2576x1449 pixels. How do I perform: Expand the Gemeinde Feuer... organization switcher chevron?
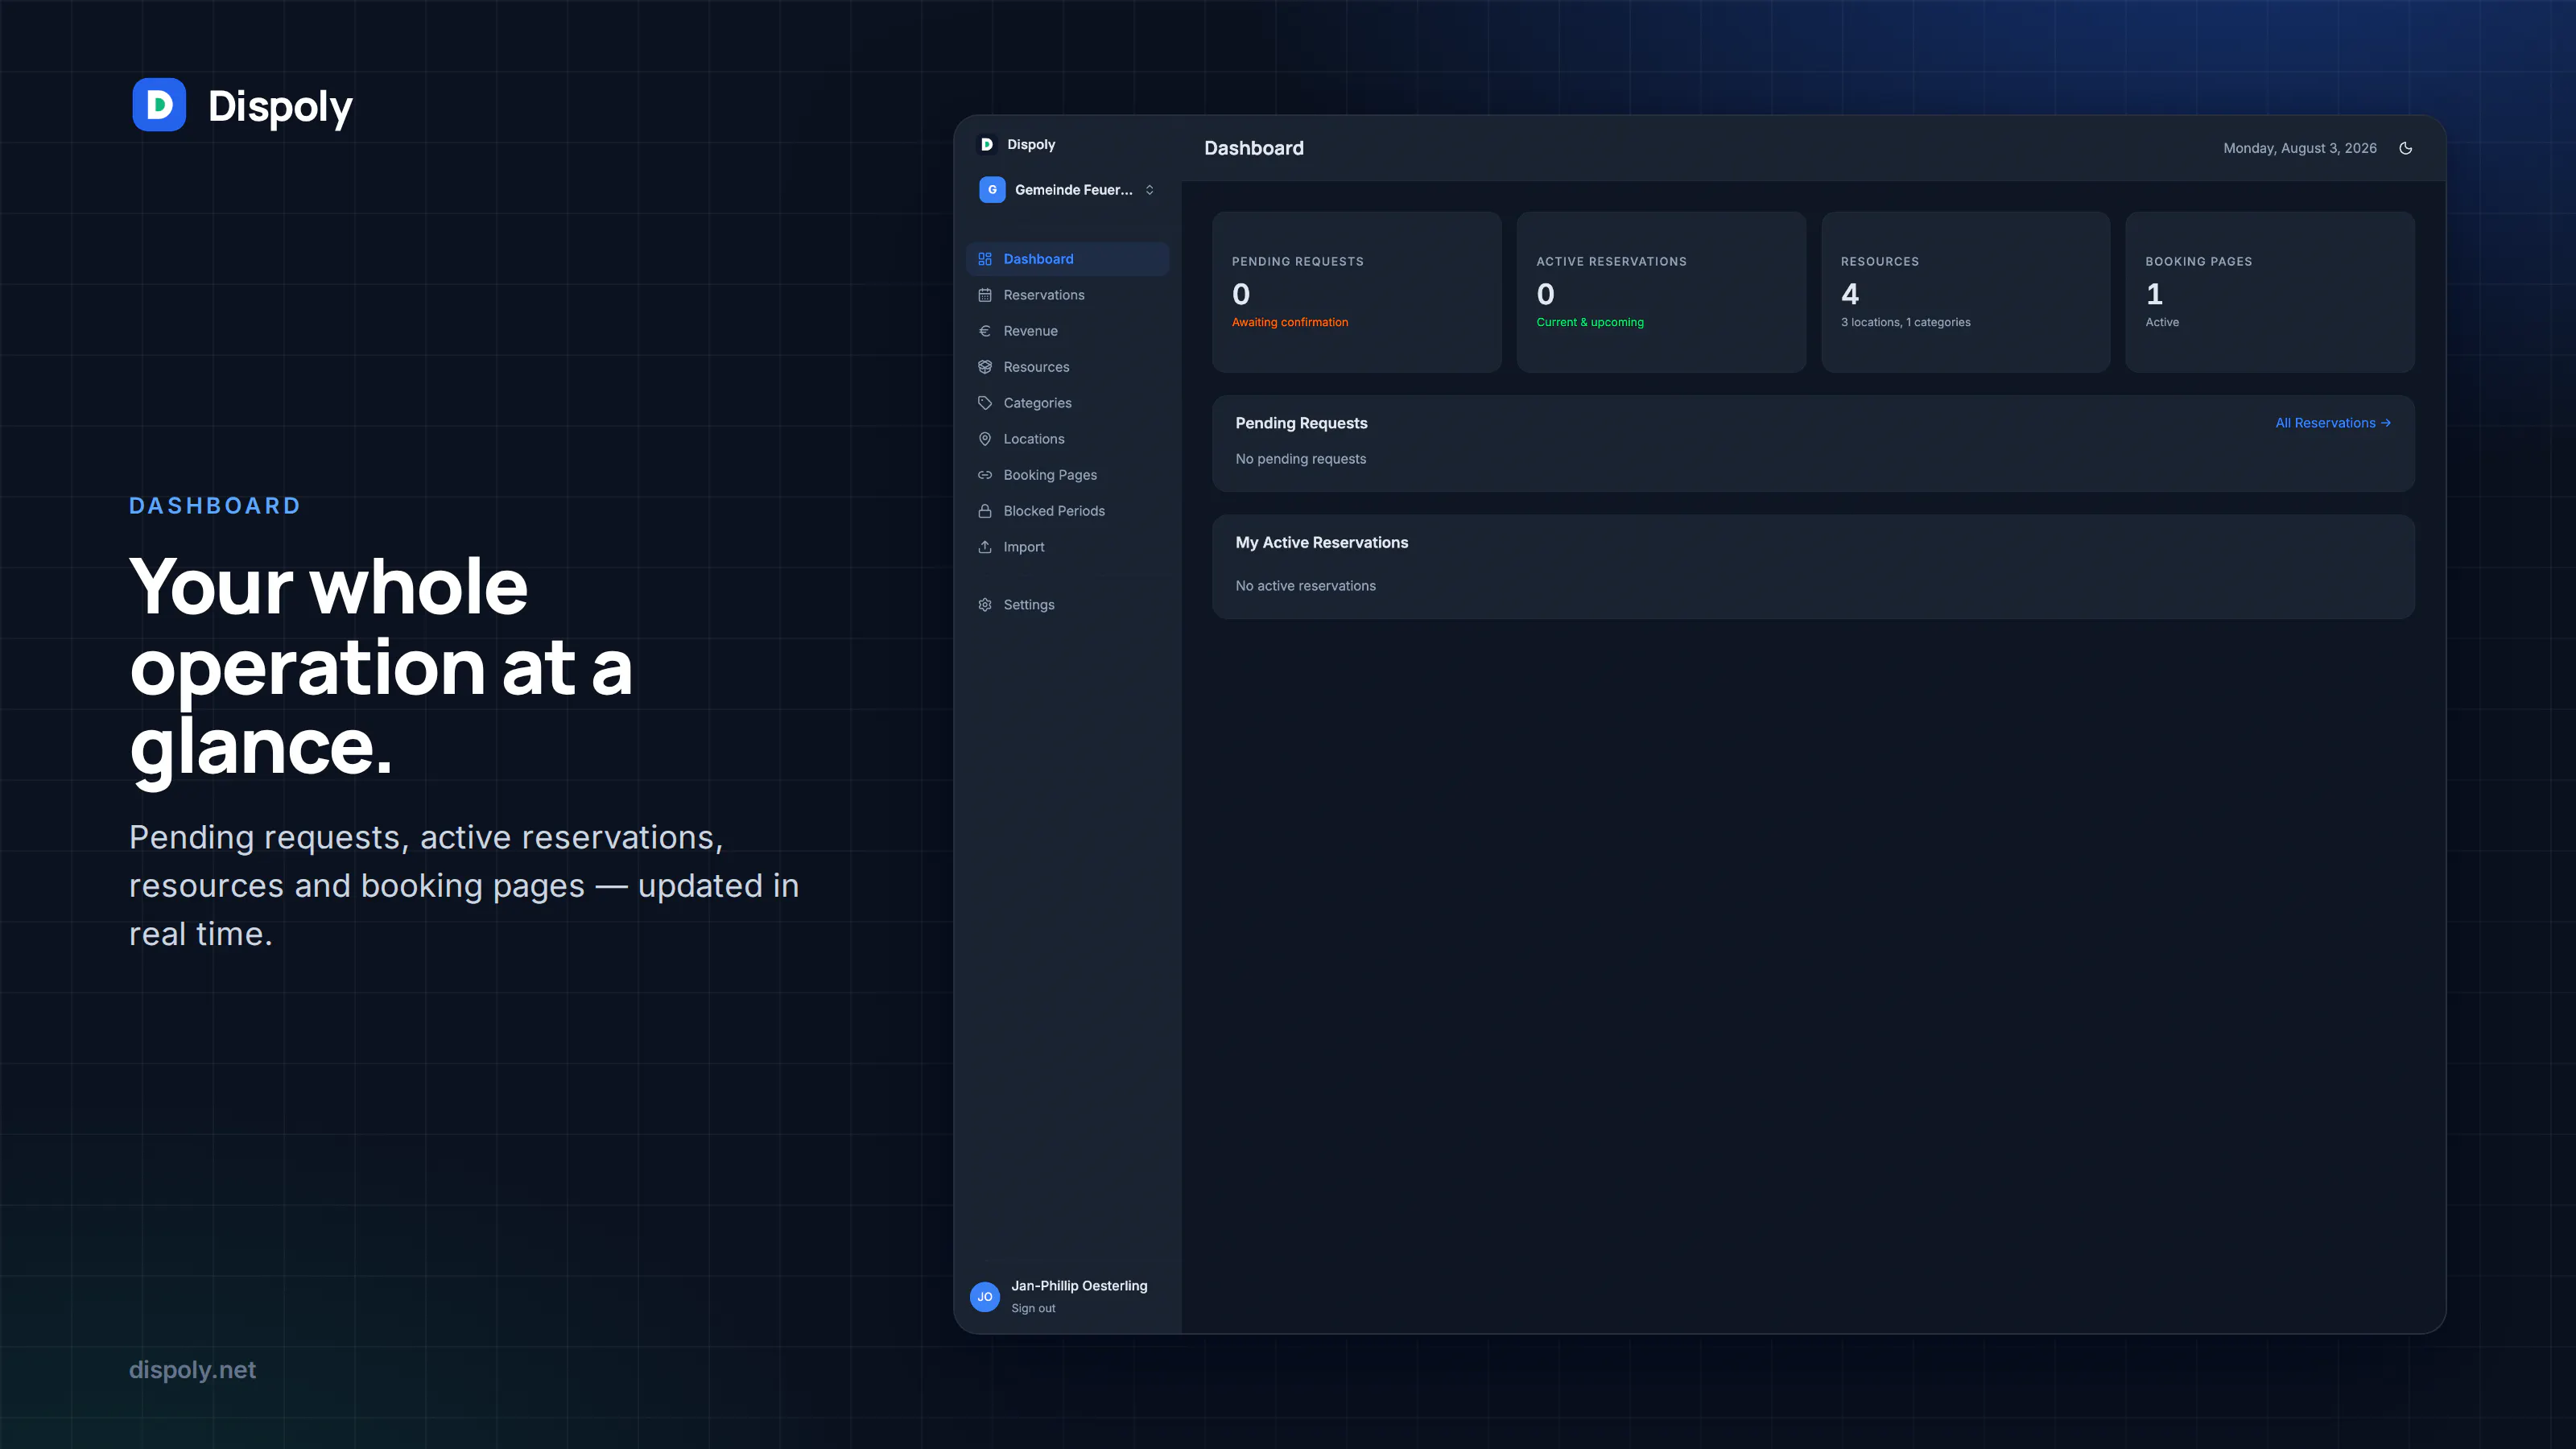pos(1150,190)
